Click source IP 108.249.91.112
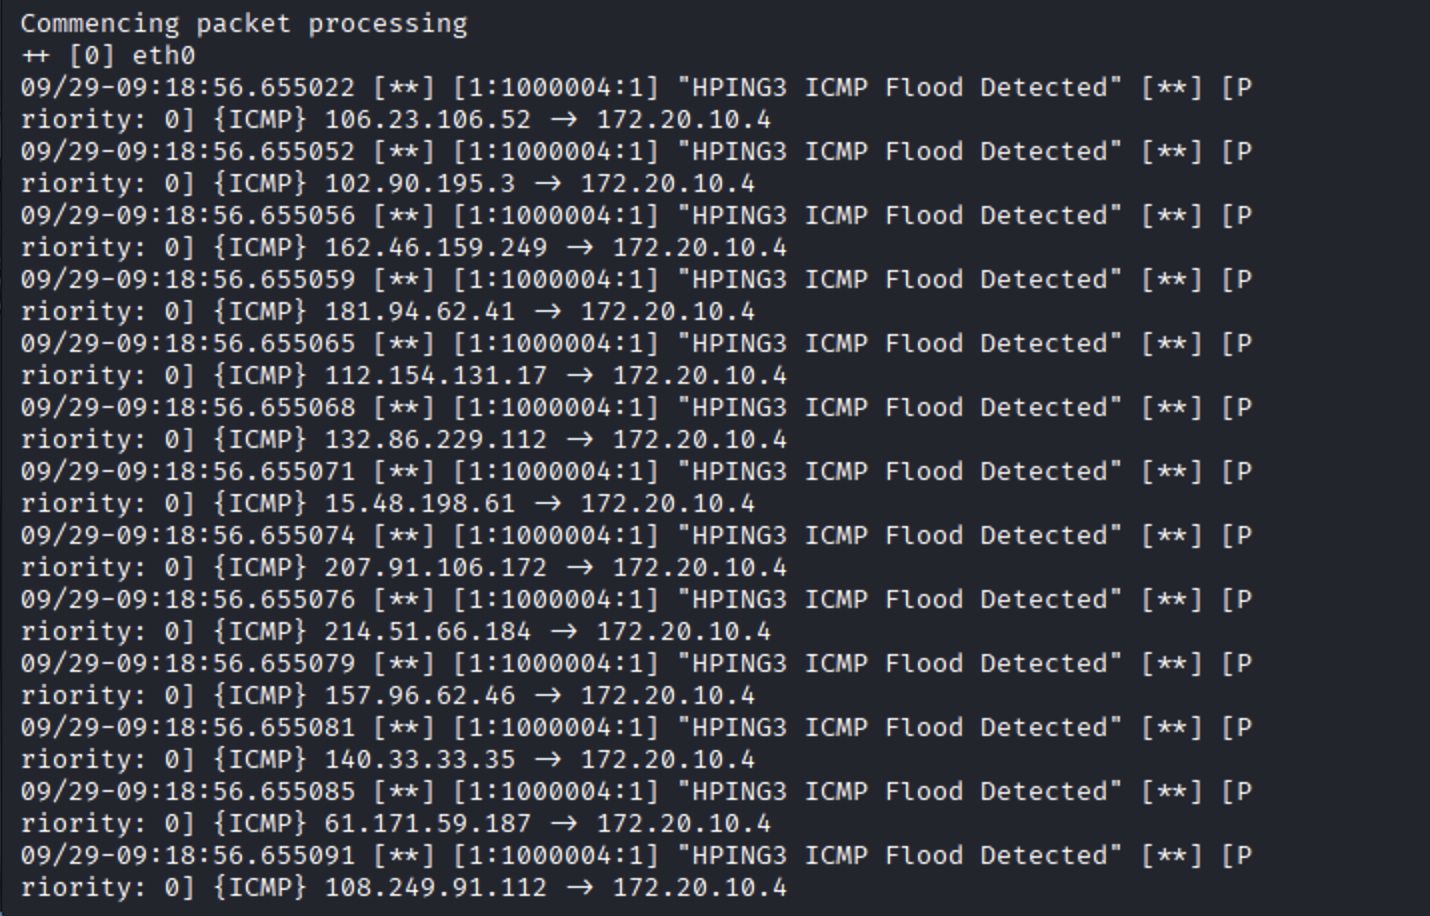 tap(435, 888)
